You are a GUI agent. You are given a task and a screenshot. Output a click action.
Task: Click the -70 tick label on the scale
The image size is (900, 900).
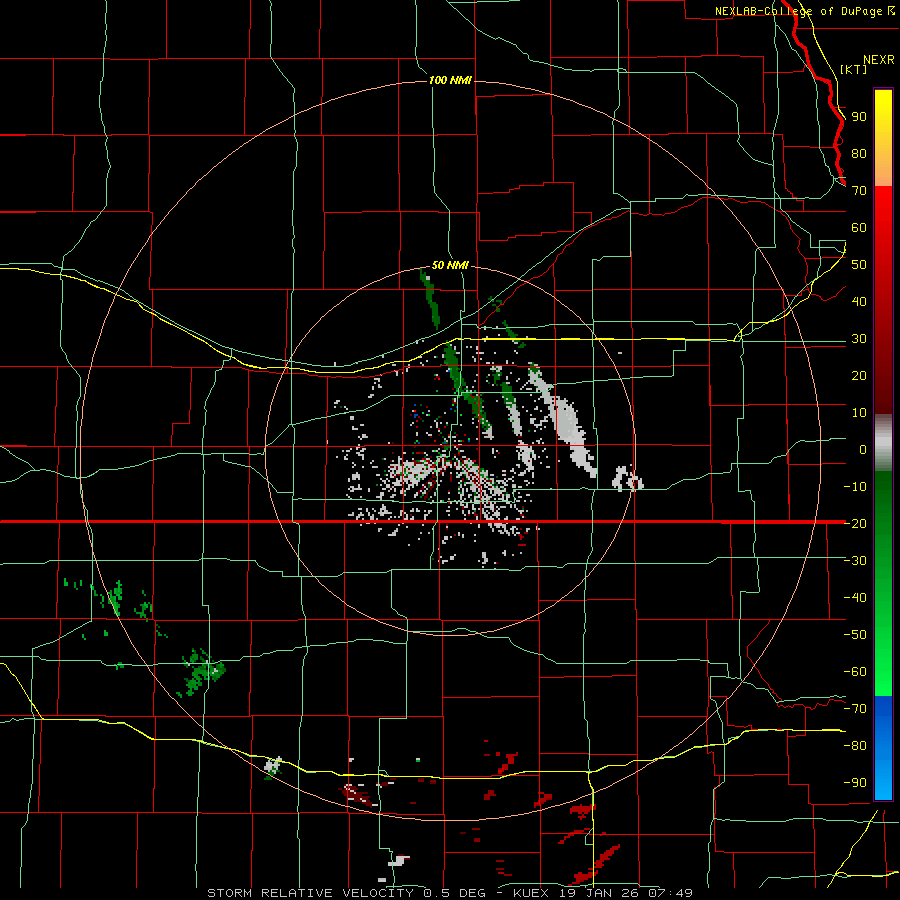pos(855,709)
